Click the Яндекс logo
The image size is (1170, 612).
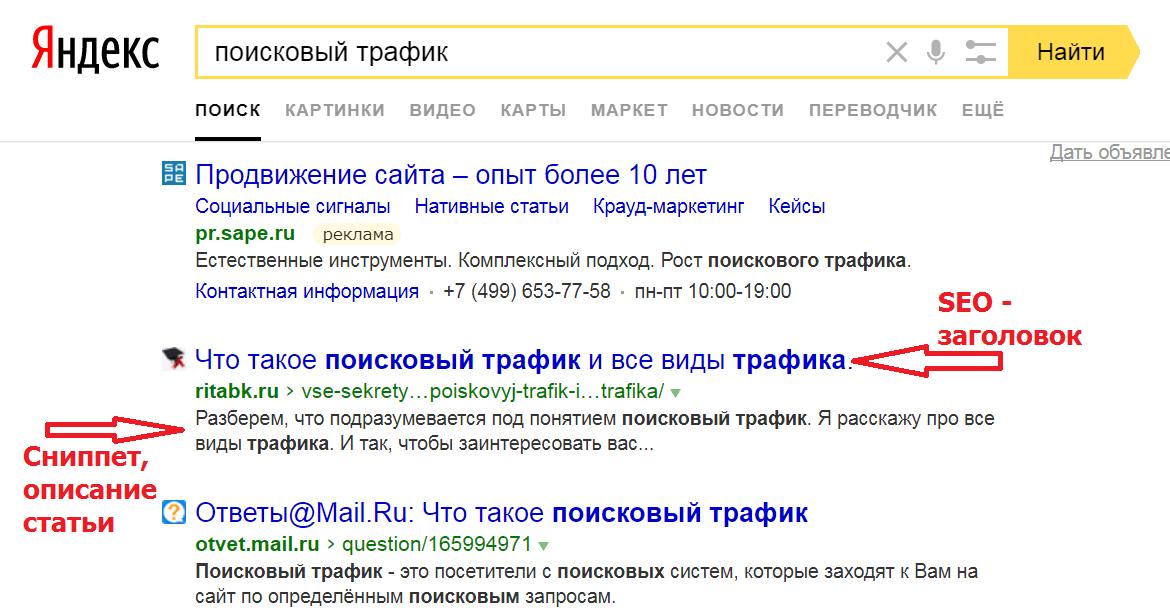click(x=96, y=49)
